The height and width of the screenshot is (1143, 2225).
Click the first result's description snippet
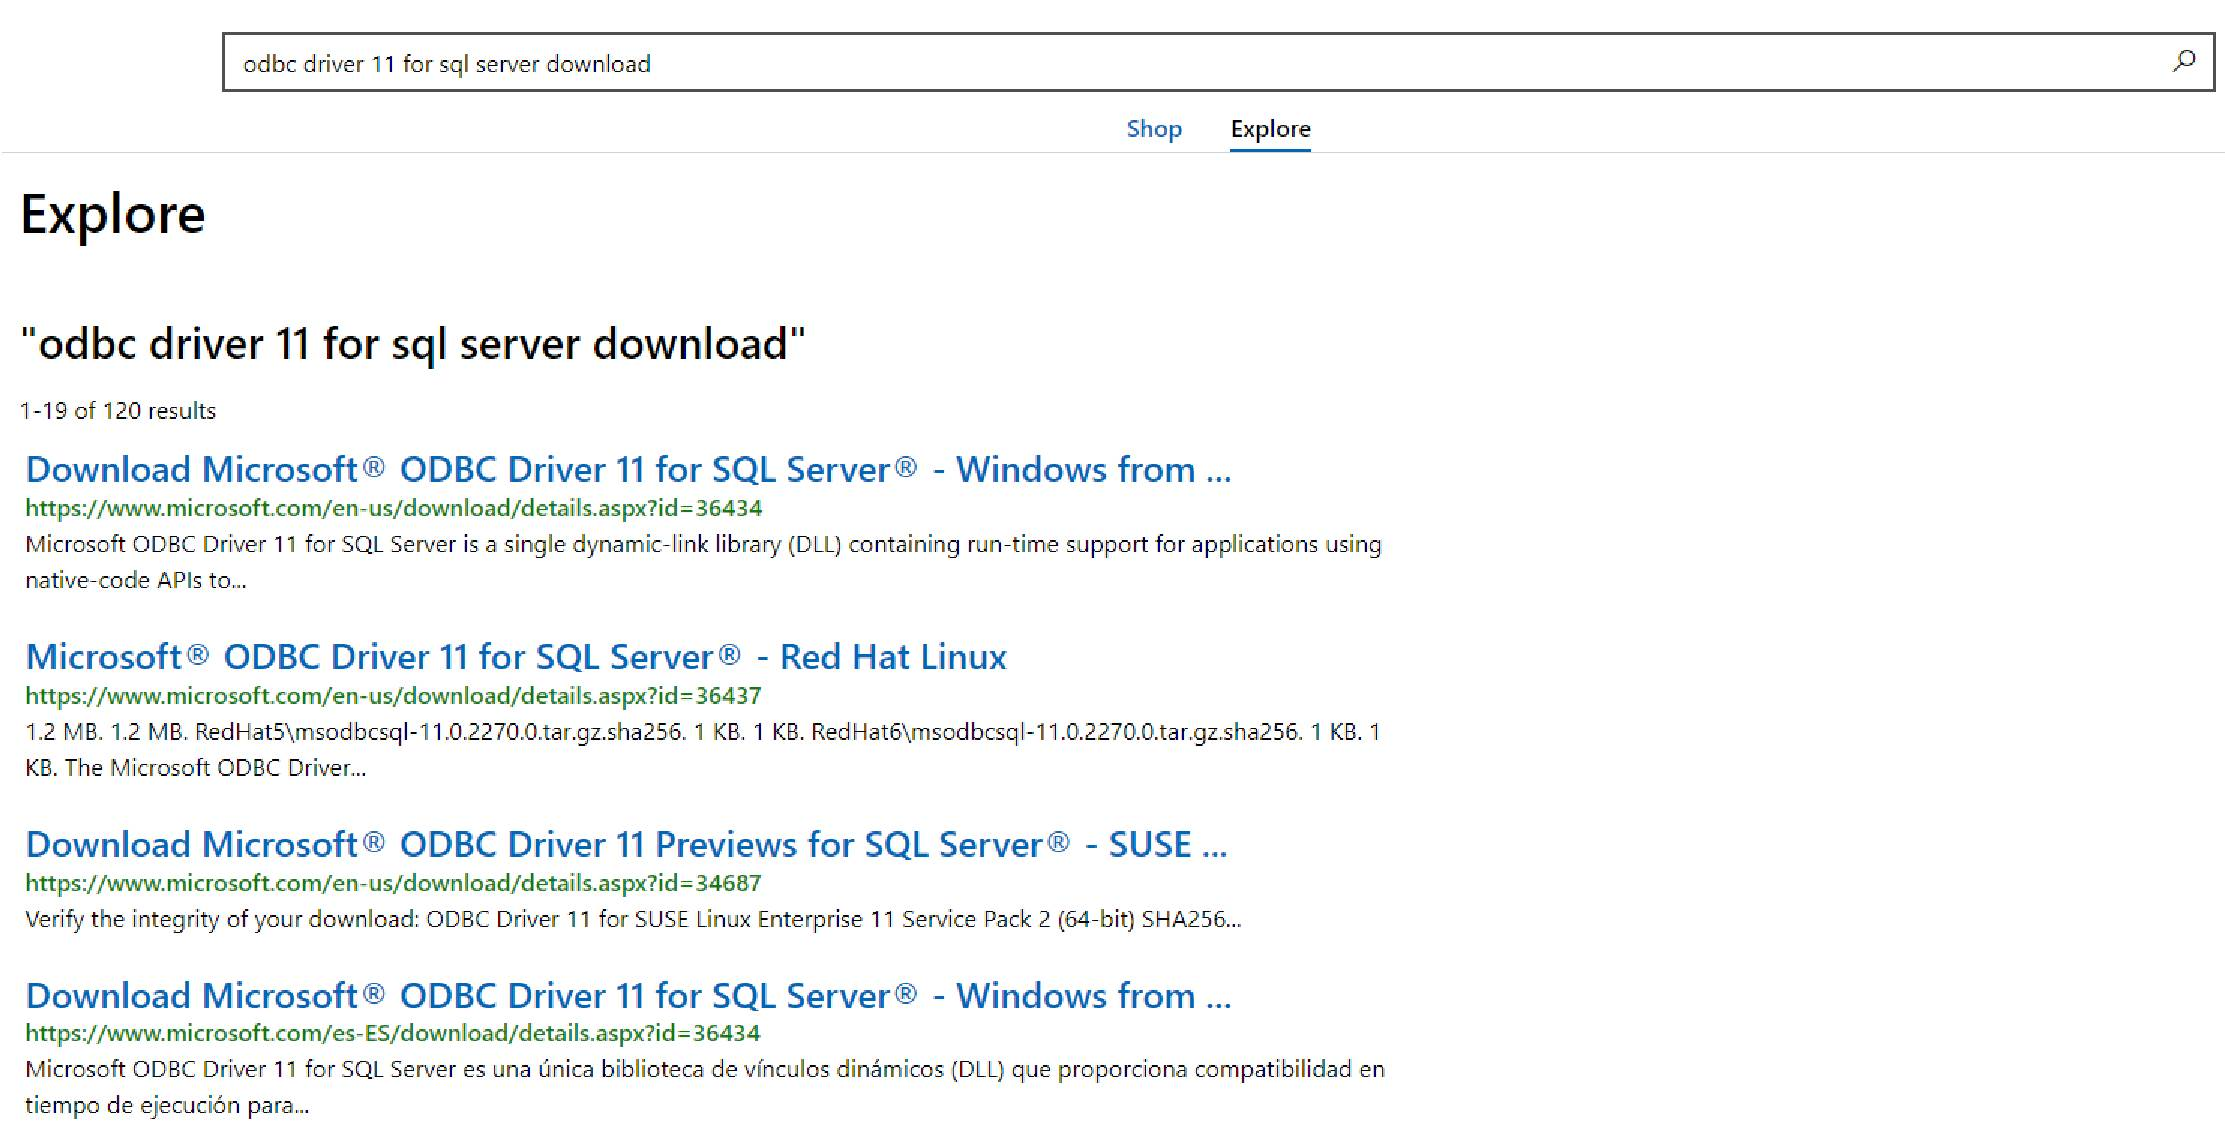(704, 545)
